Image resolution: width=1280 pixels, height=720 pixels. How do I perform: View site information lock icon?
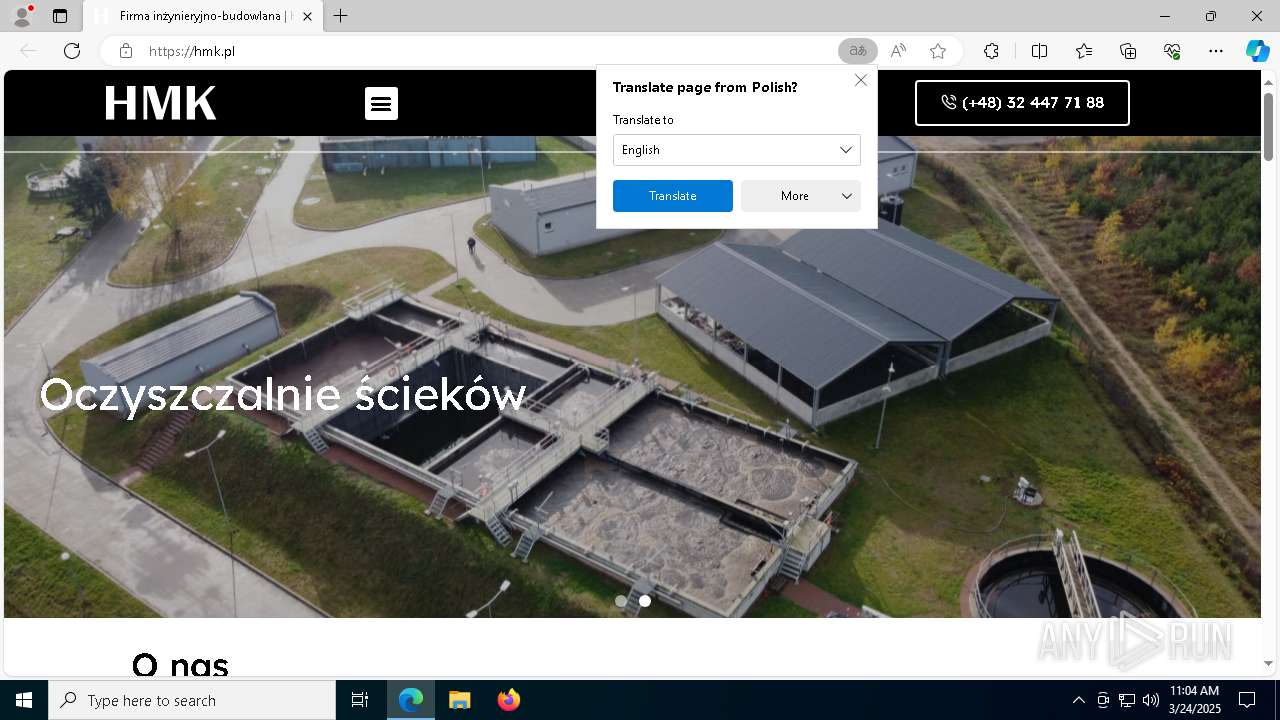point(126,51)
